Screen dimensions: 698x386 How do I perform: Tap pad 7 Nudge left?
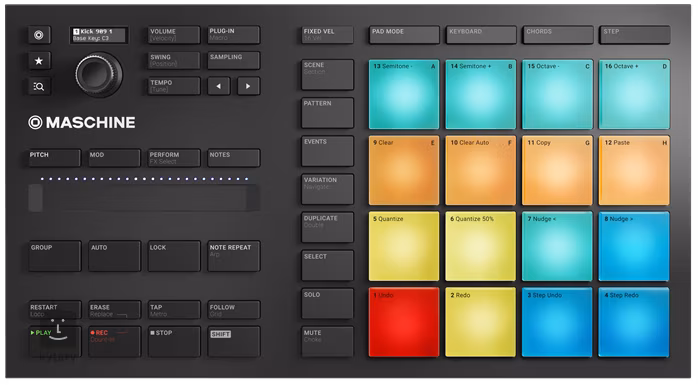(557, 246)
